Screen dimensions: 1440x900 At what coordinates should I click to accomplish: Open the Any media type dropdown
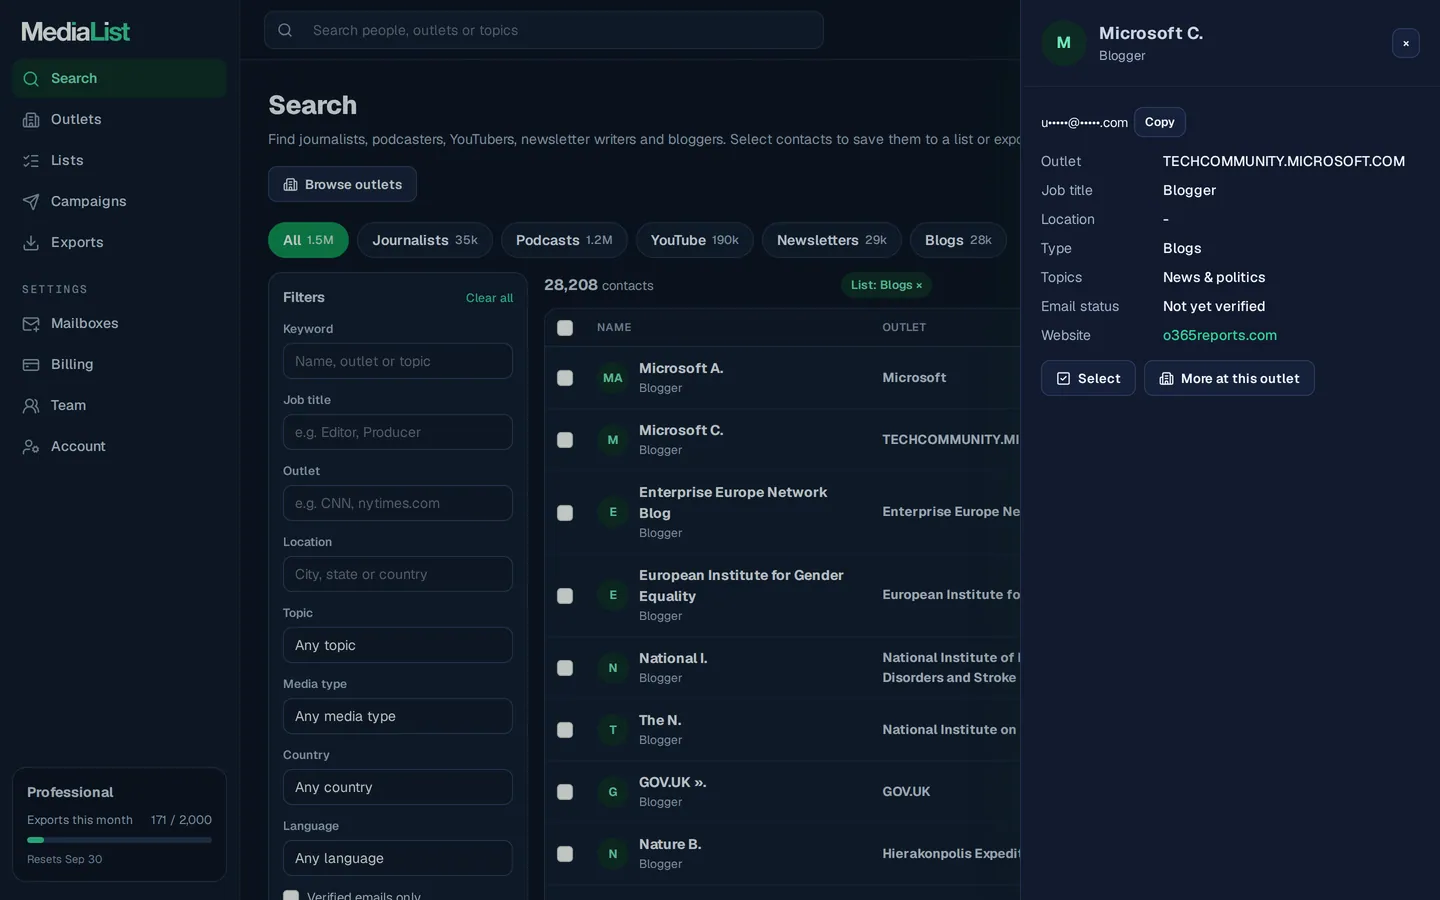pos(398,716)
